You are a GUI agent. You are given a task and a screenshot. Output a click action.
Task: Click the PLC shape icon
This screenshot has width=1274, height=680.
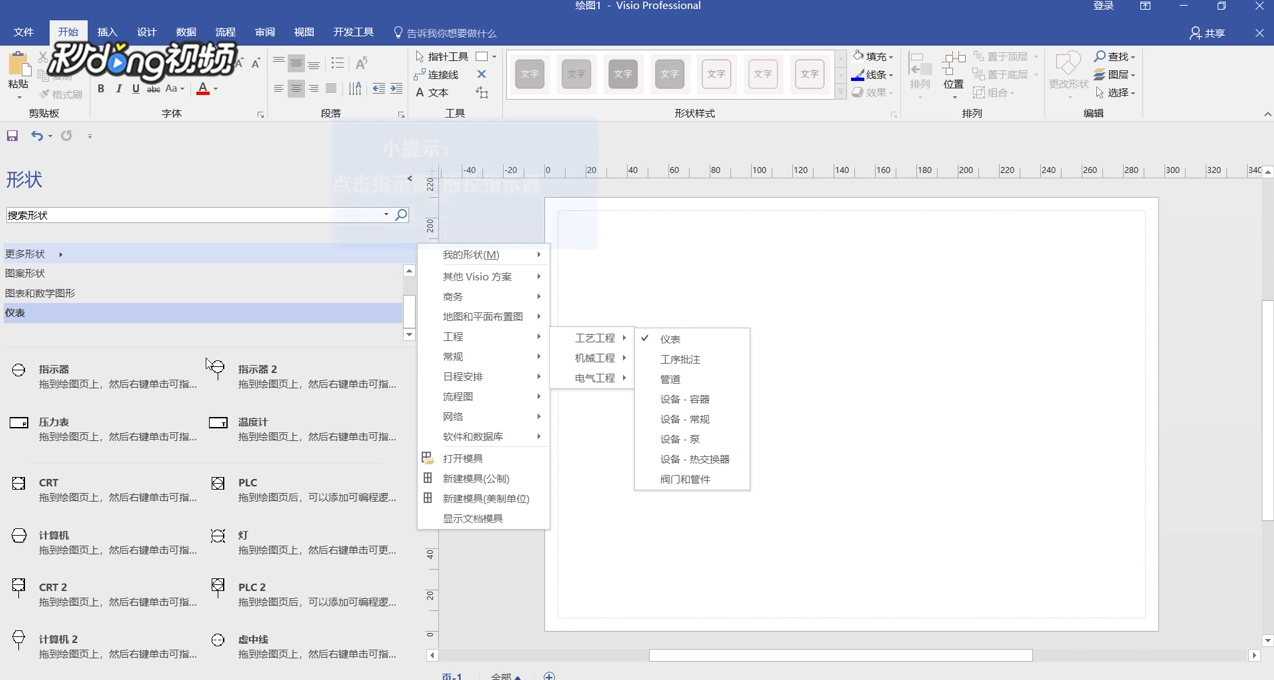(218, 483)
